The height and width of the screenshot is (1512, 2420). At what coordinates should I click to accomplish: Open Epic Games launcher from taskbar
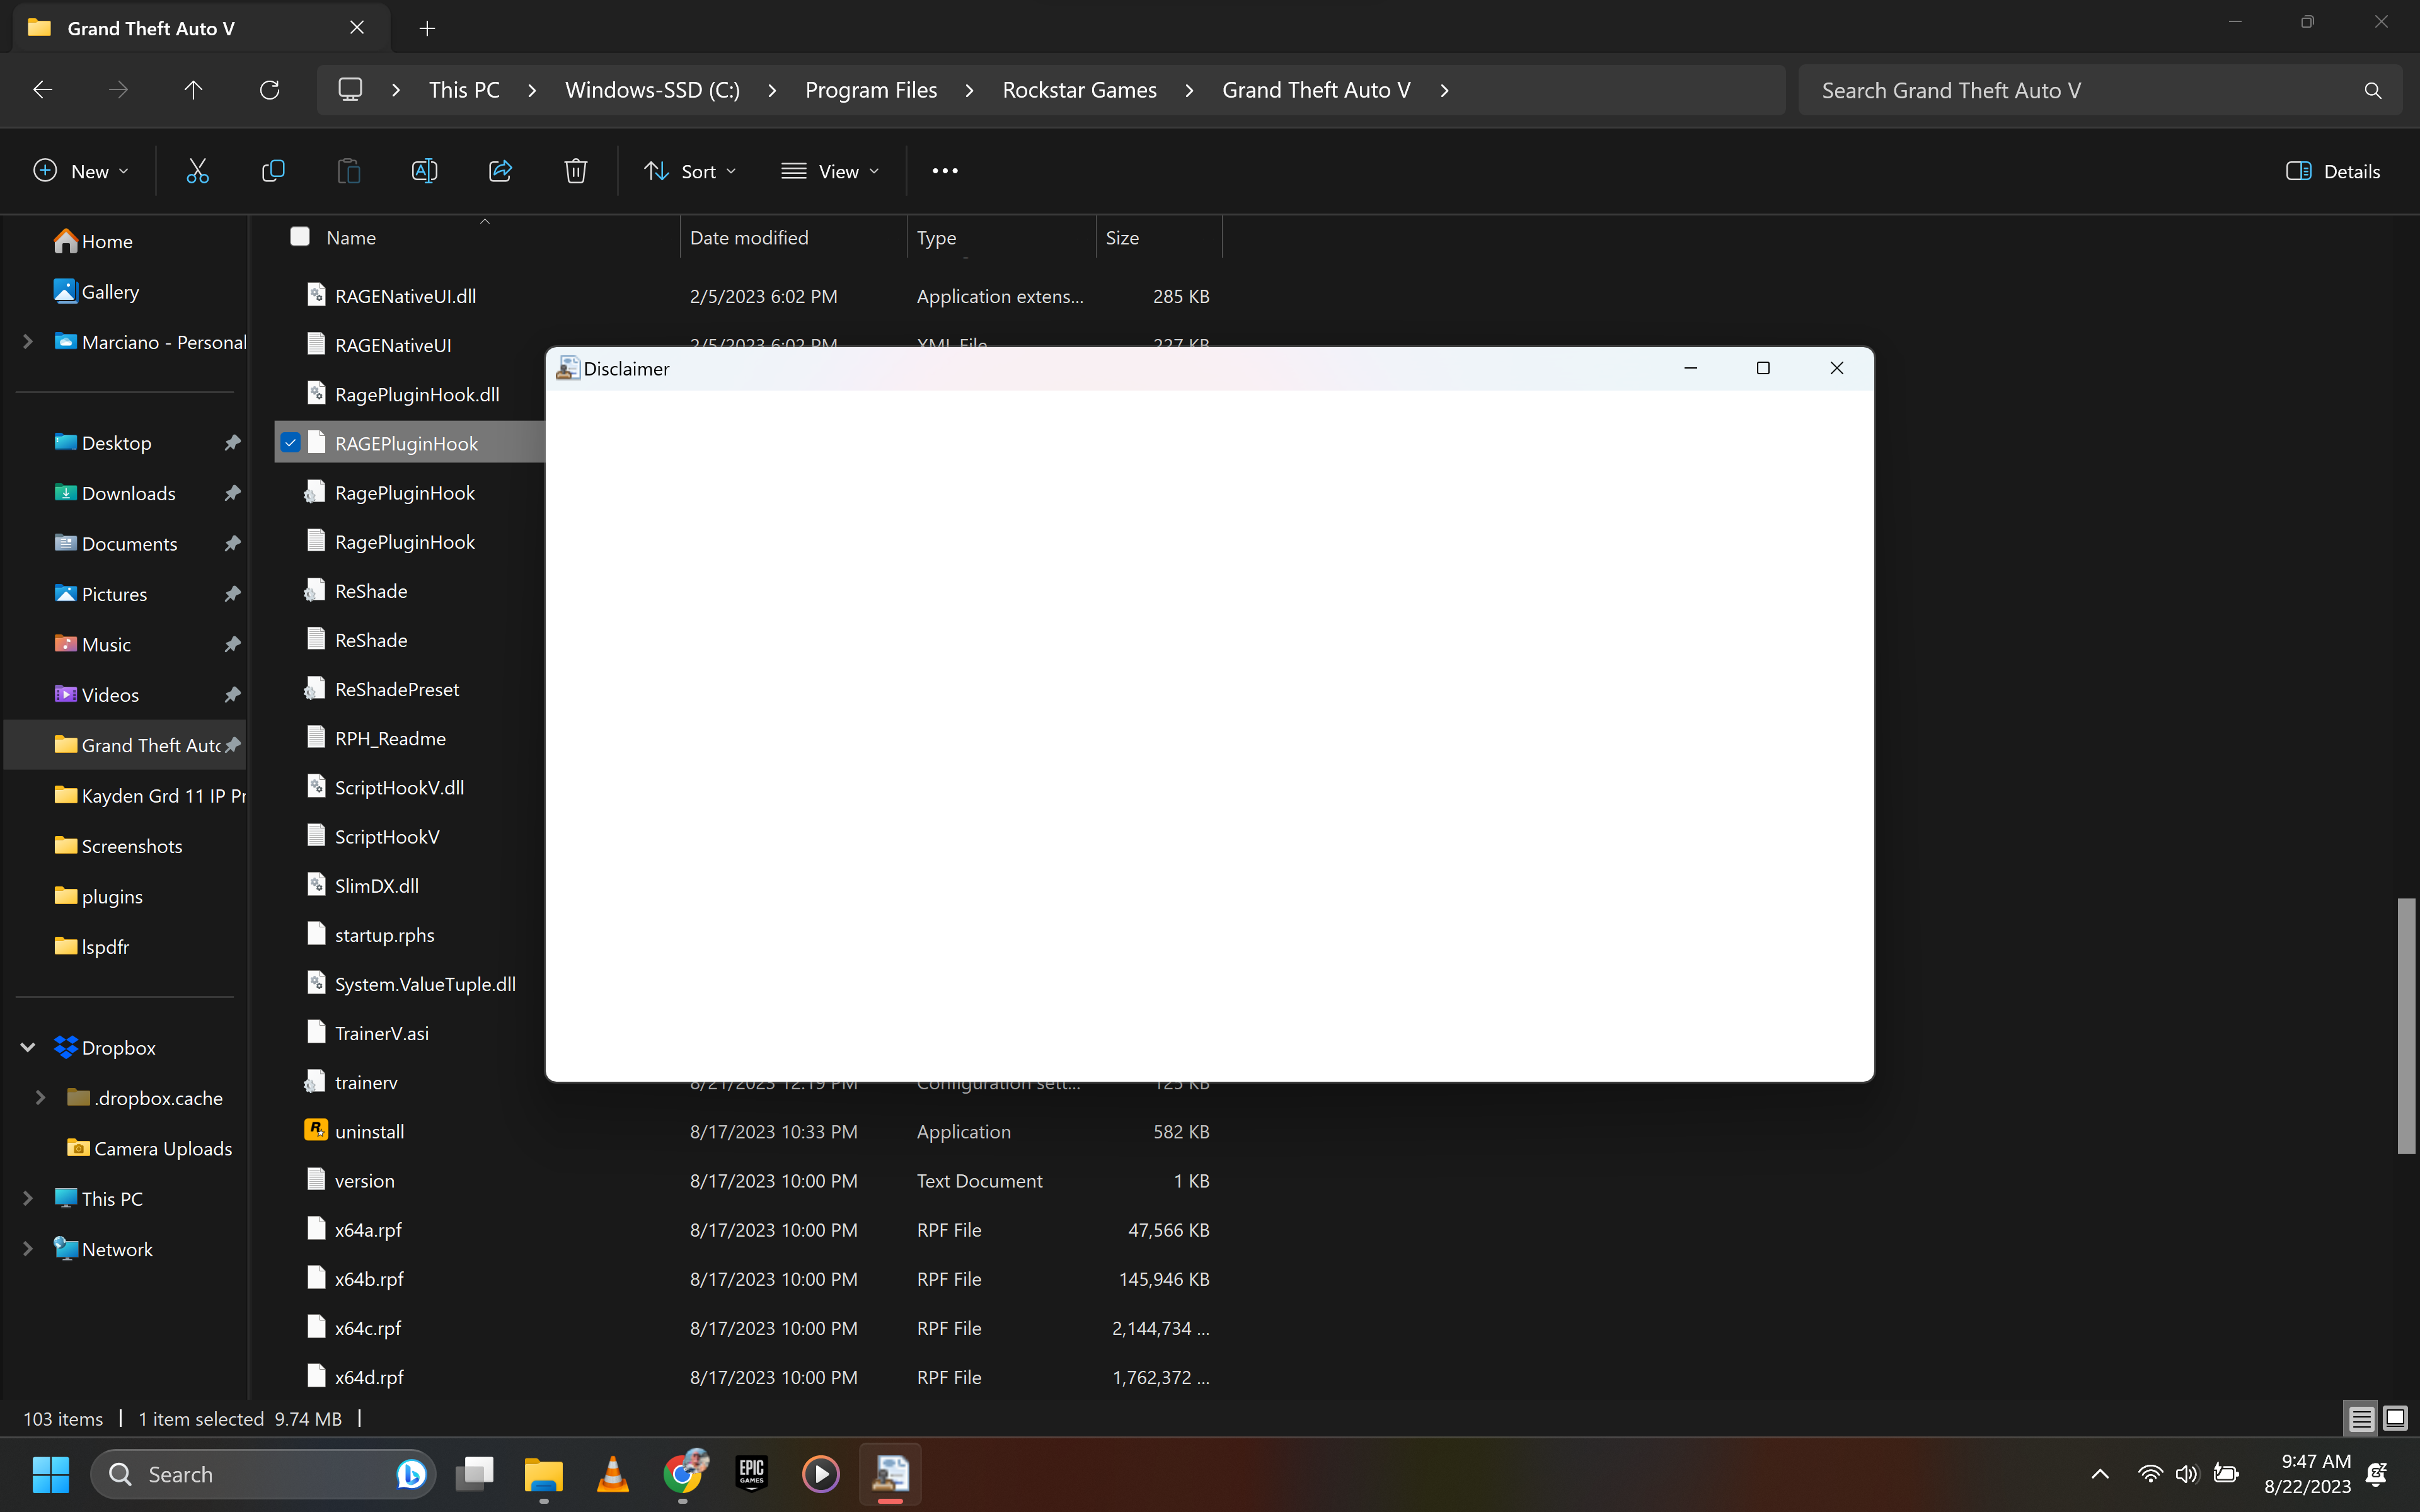coord(751,1474)
